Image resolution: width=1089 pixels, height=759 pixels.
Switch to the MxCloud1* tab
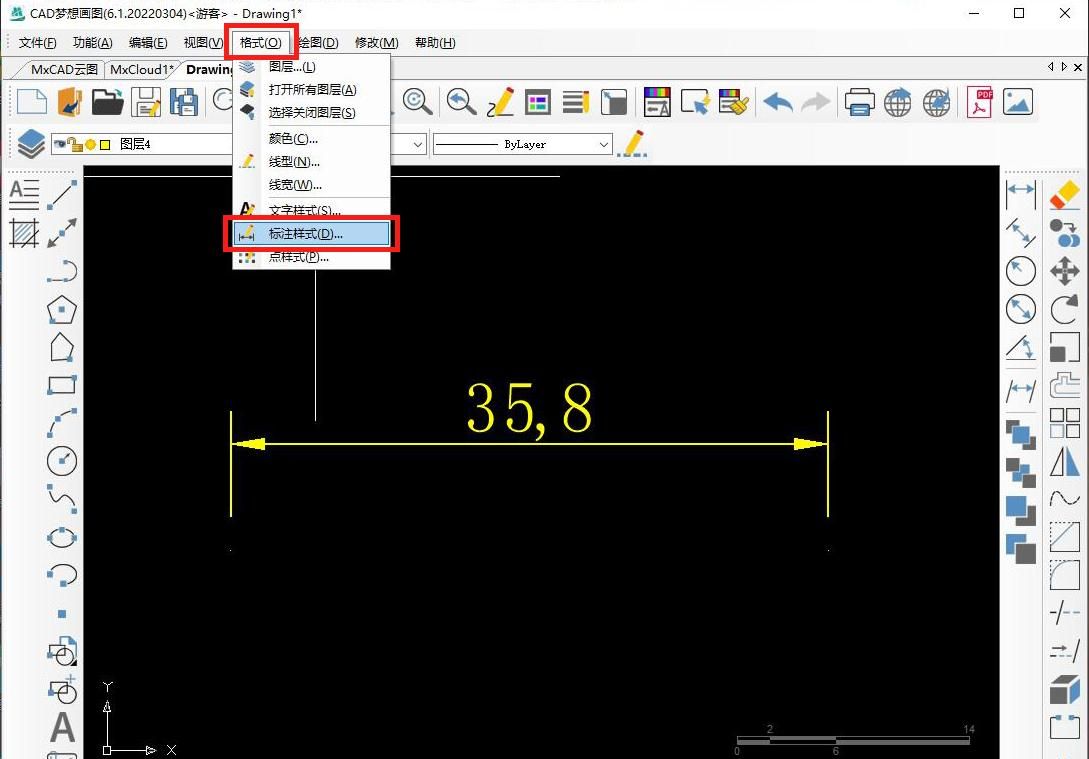point(142,69)
